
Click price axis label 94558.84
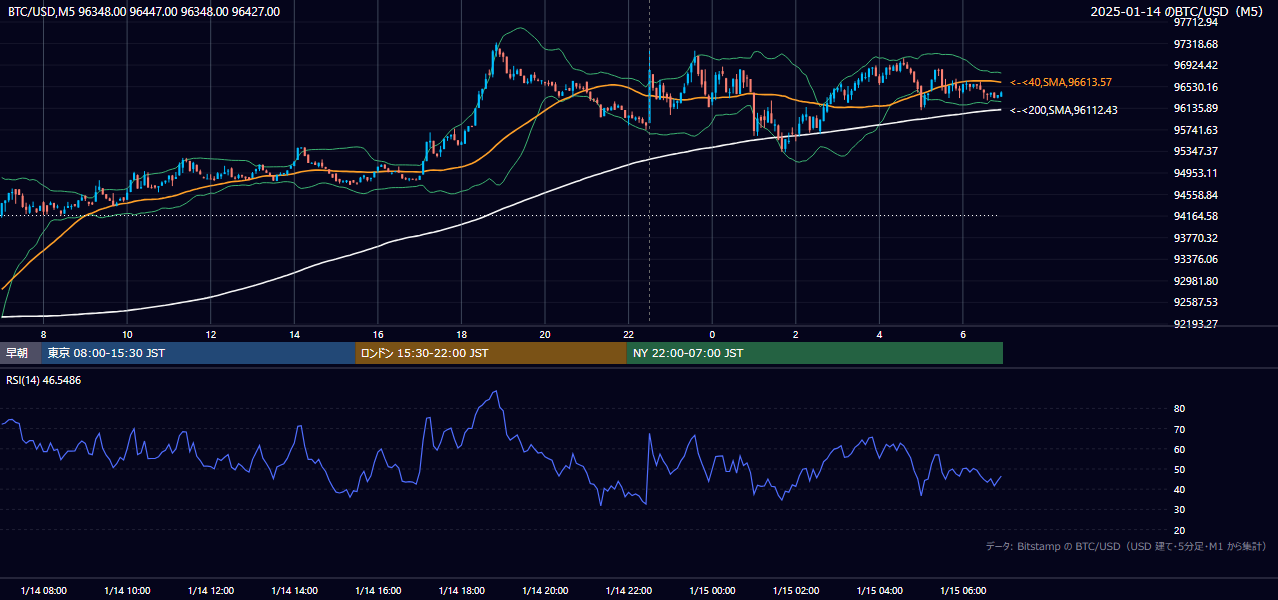(x=1196, y=195)
